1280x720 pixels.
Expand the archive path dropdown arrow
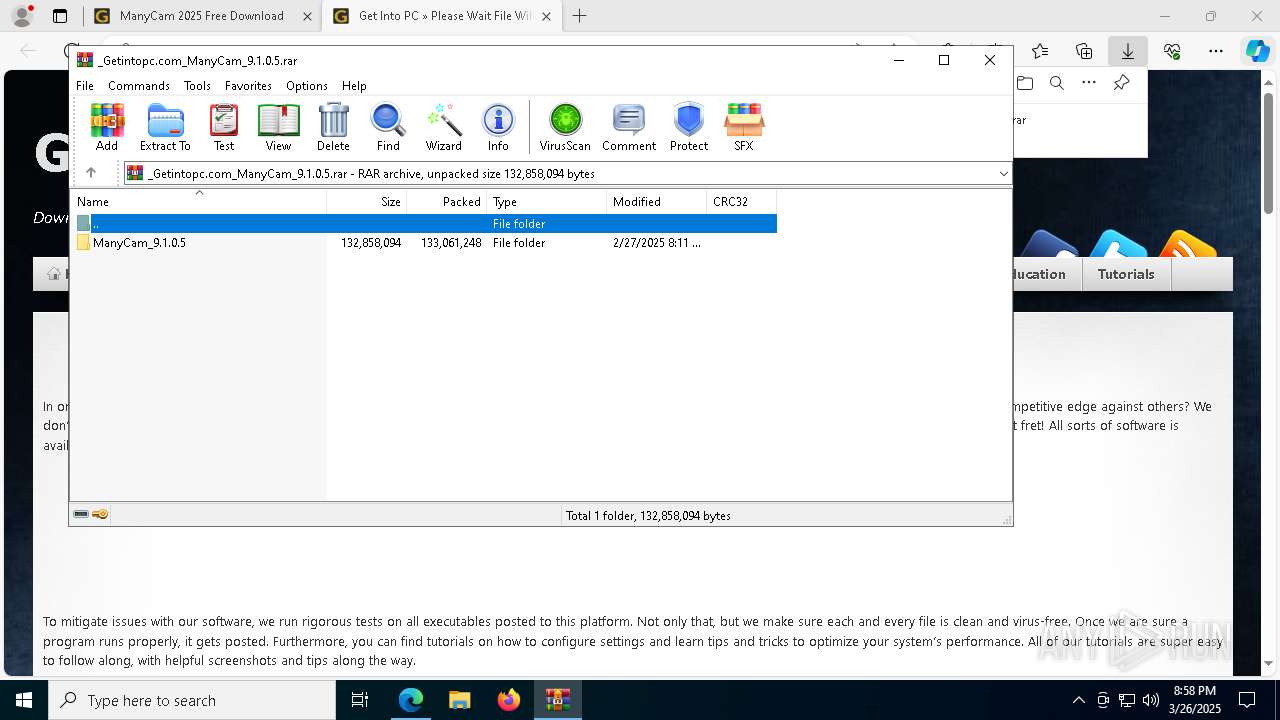(1003, 174)
